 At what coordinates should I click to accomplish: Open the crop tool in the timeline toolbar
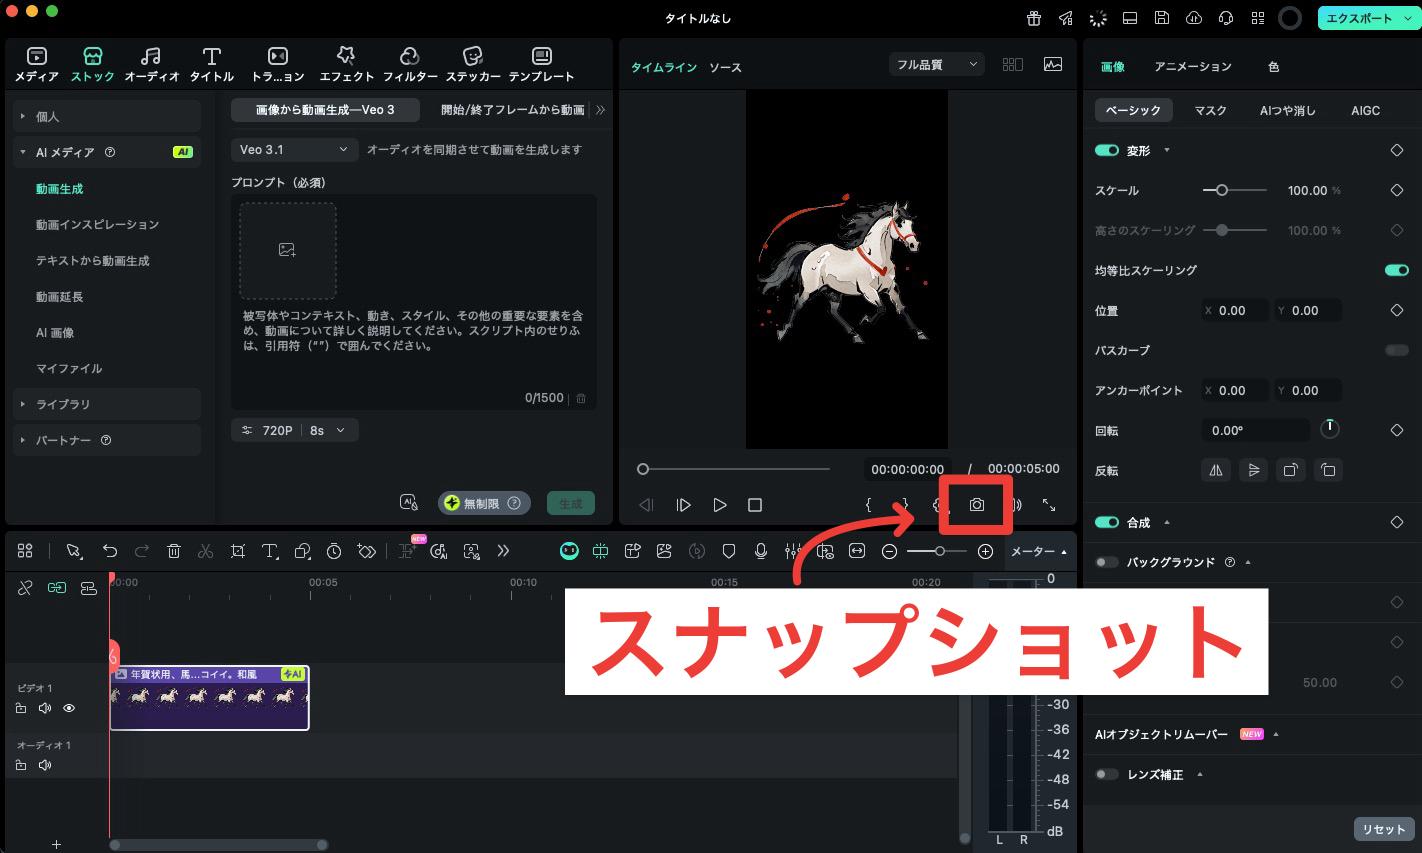[237, 551]
